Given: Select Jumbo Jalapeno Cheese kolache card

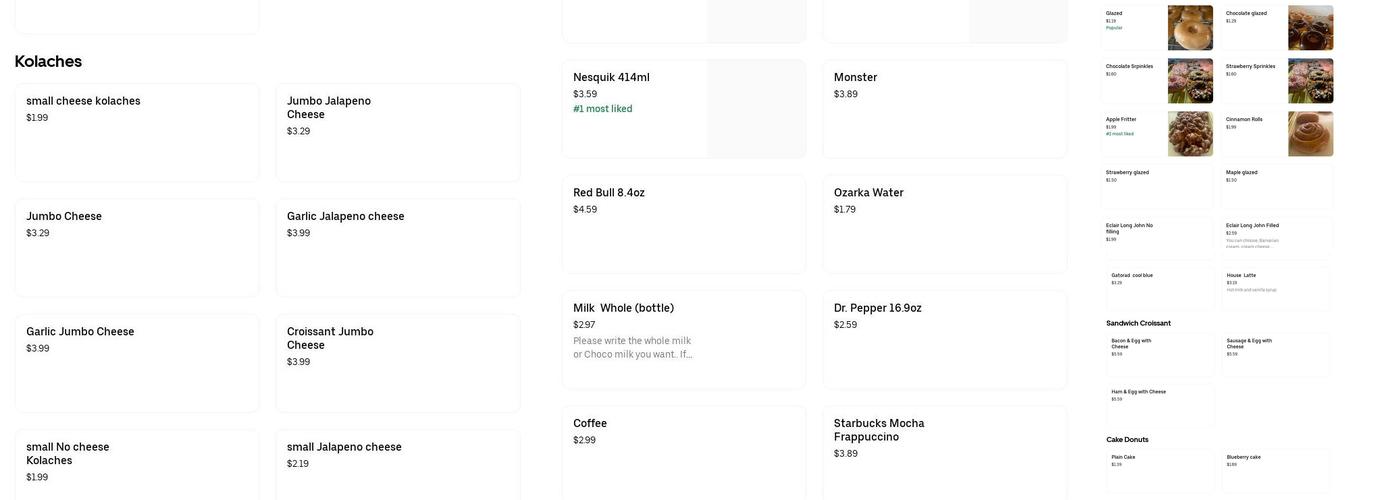Looking at the screenshot, I should pyautogui.click(x=397, y=132).
